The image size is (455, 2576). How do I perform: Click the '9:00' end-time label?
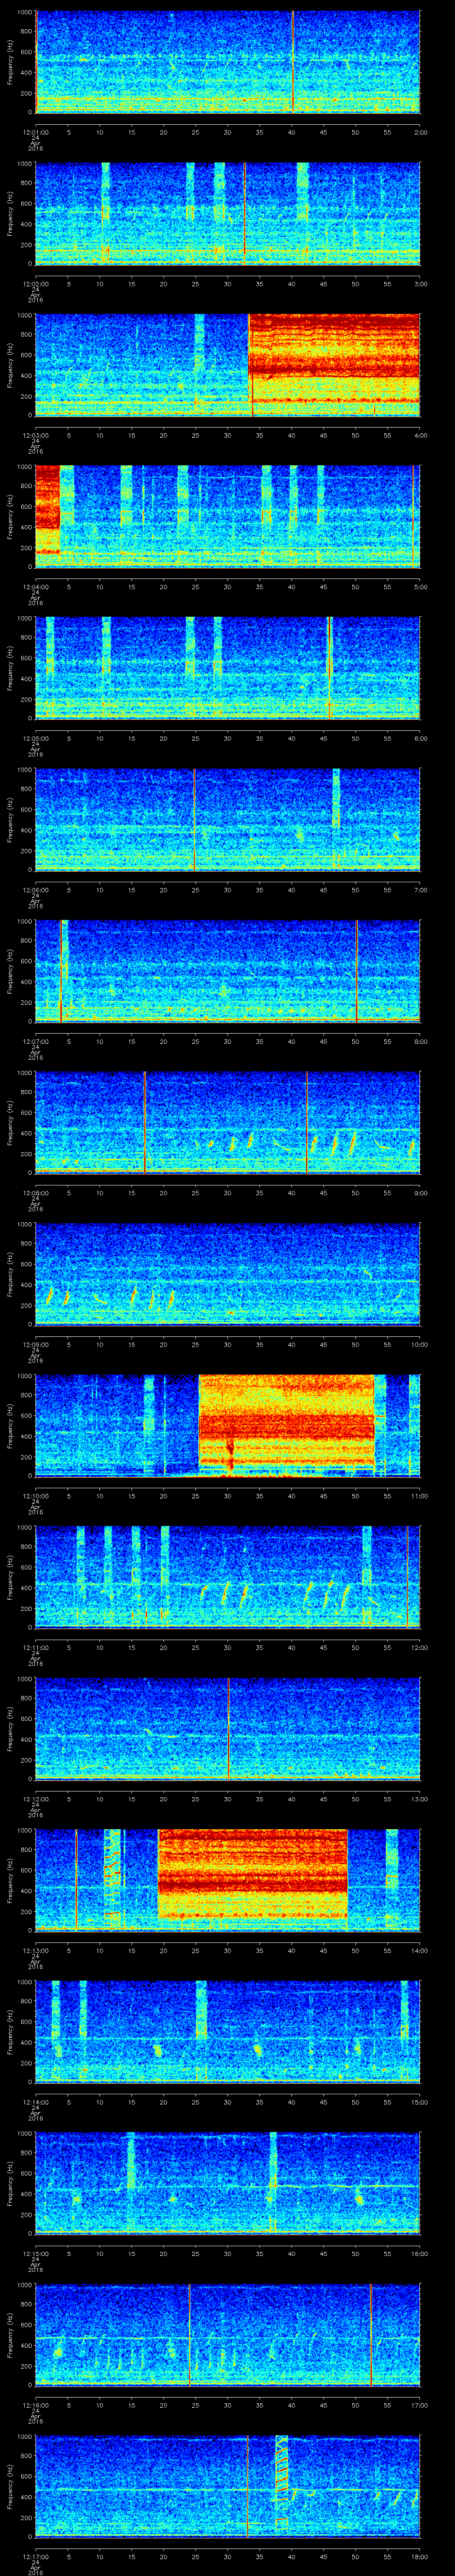420,1192
